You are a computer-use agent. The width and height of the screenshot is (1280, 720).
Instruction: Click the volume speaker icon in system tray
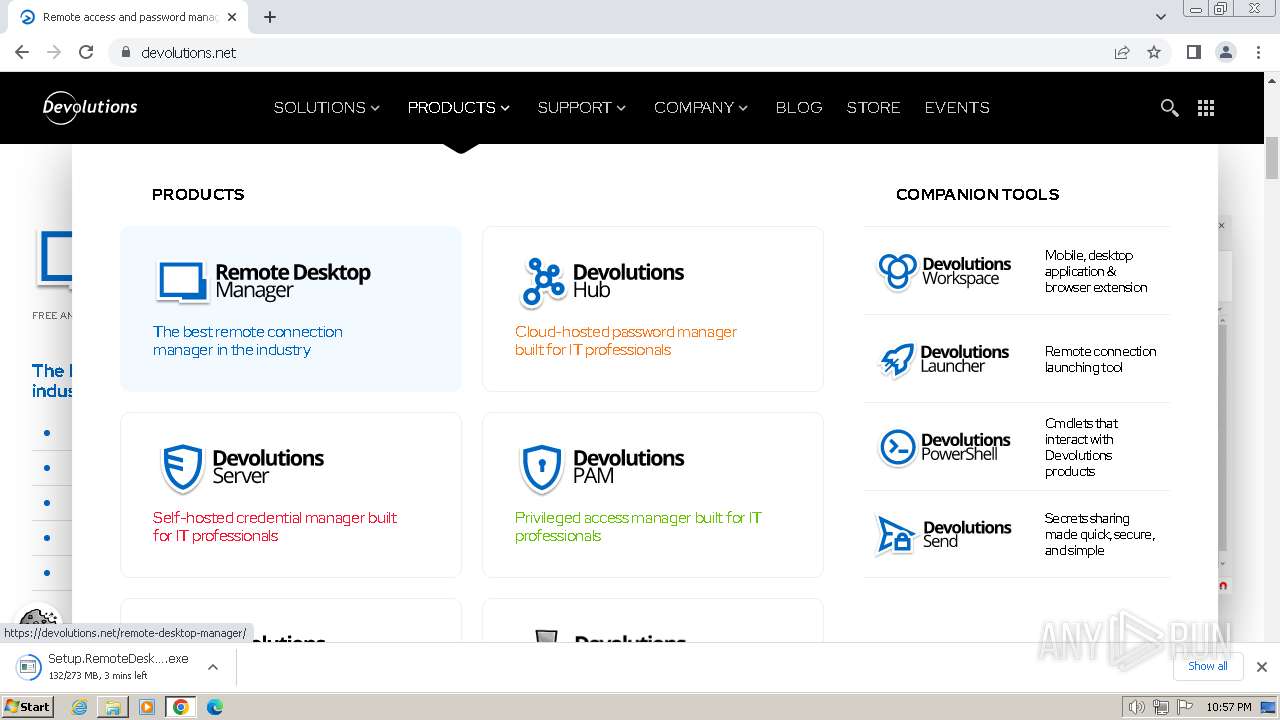coord(1137,707)
